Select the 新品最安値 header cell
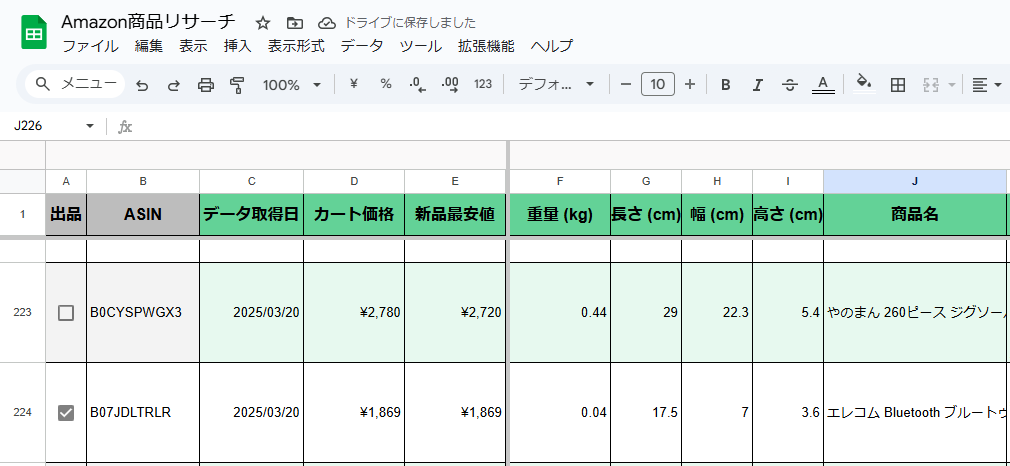This screenshot has width=1010, height=466. tap(455, 215)
